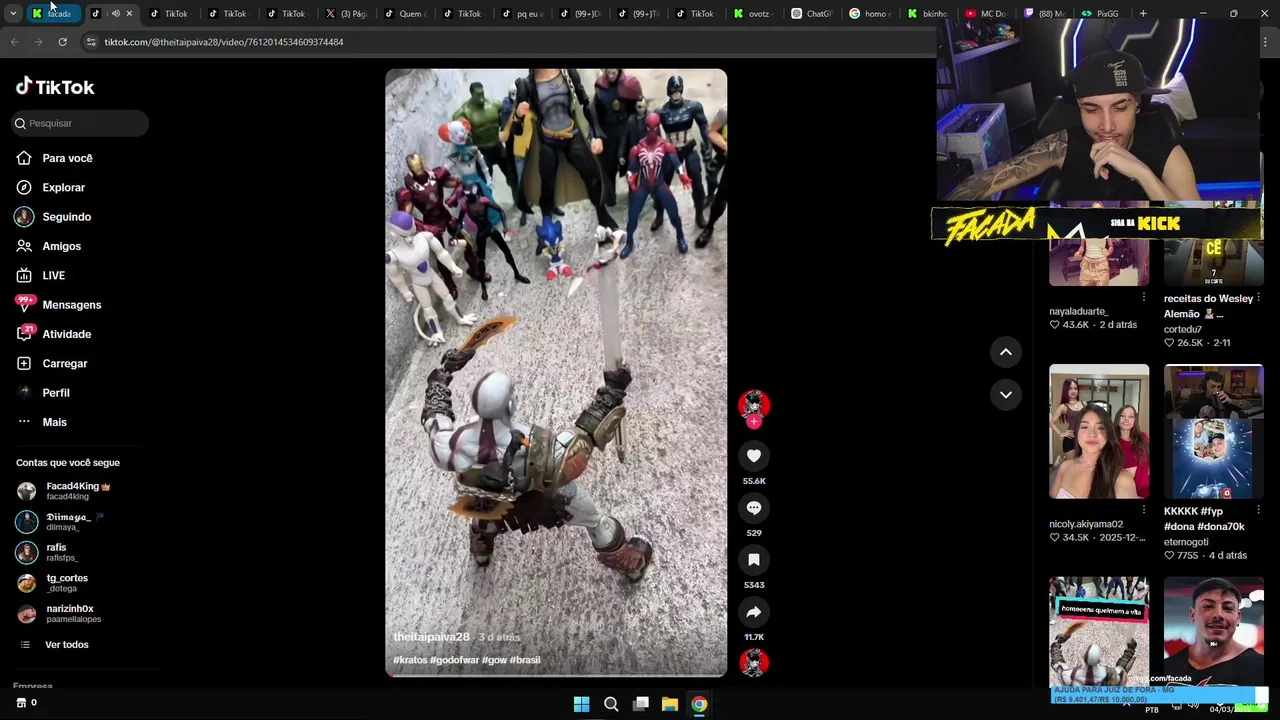Open the browser tab search dropdown
The width and height of the screenshot is (1280, 720).
[x=12, y=14]
